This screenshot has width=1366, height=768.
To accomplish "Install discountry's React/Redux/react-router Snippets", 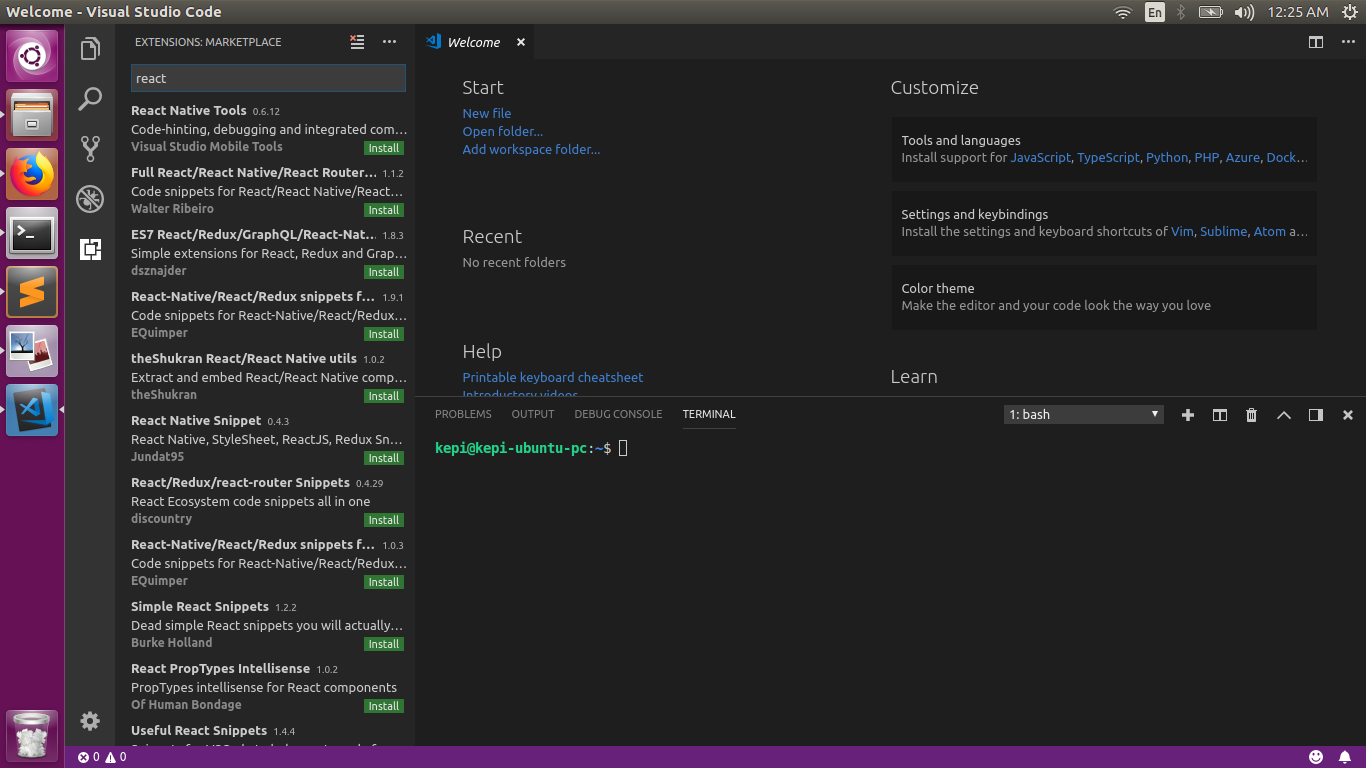I will point(384,520).
